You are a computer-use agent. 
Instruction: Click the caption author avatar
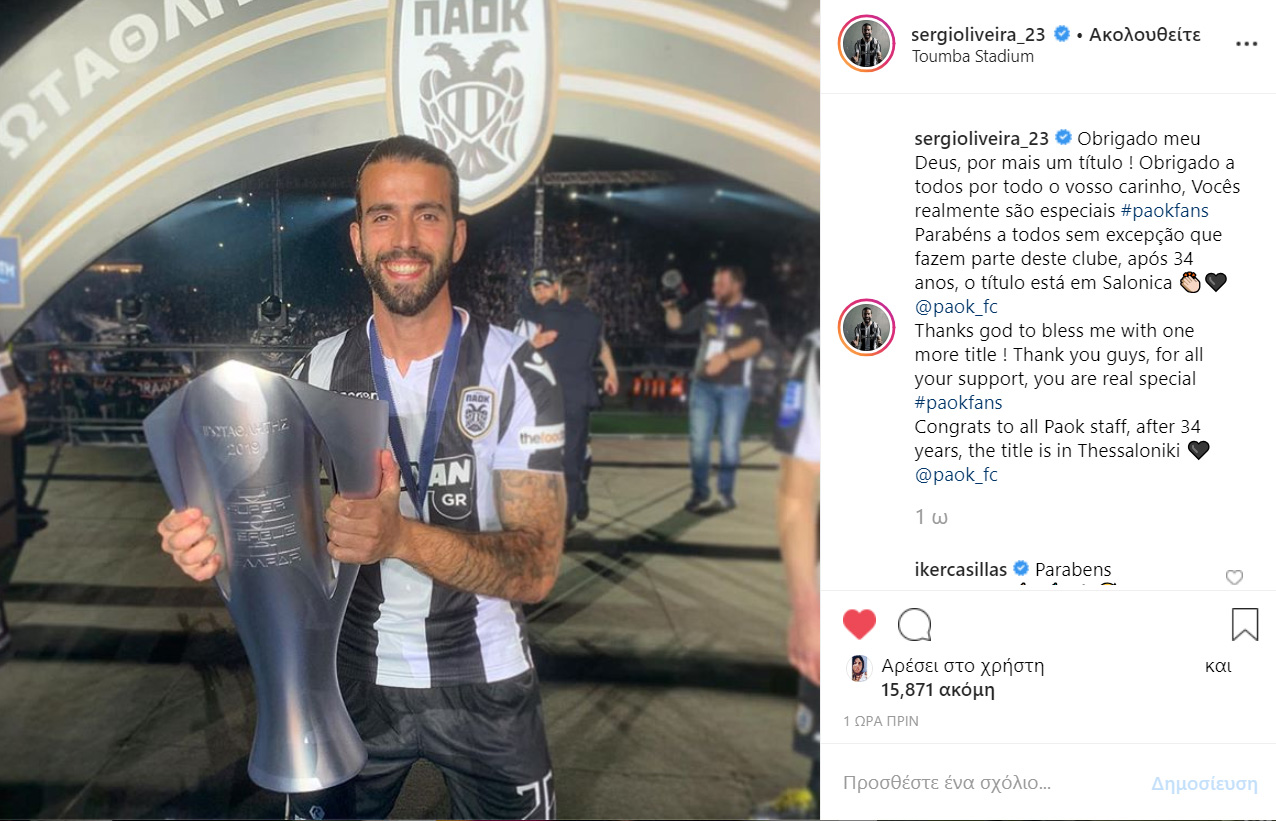click(866, 327)
